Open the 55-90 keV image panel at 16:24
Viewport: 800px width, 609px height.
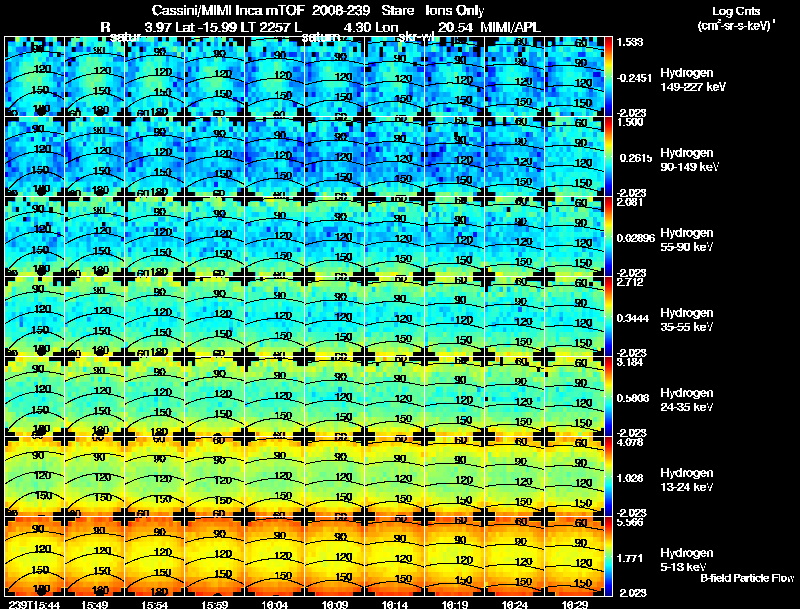tap(514, 237)
